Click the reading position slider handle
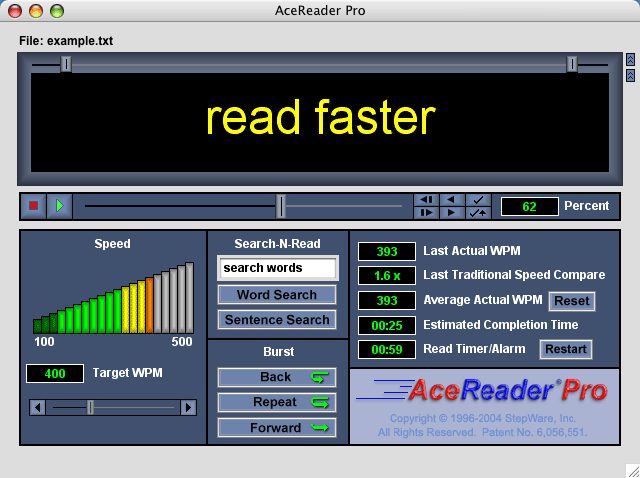The width and height of the screenshot is (640, 478). (281, 206)
